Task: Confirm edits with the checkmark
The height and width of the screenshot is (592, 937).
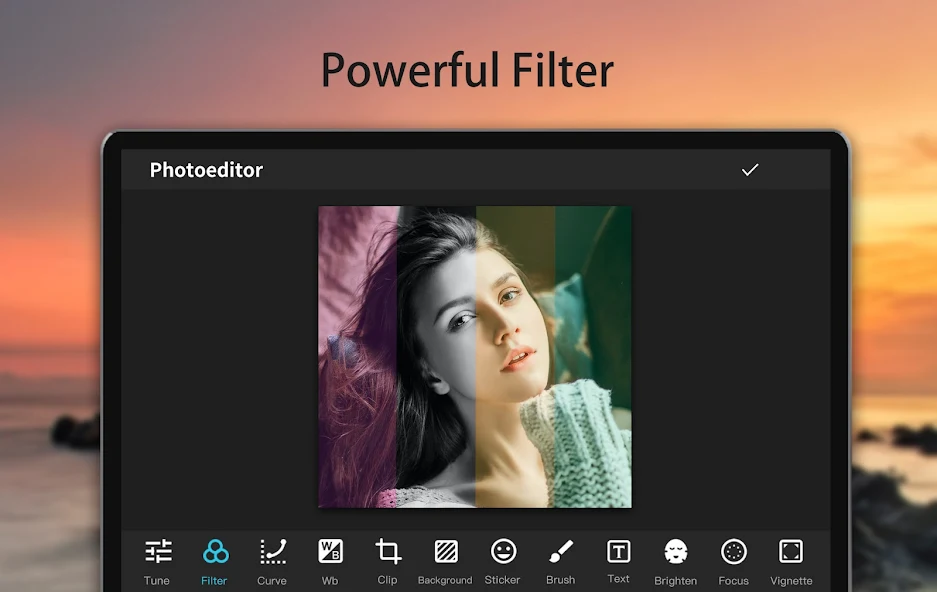Action: (750, 170)
